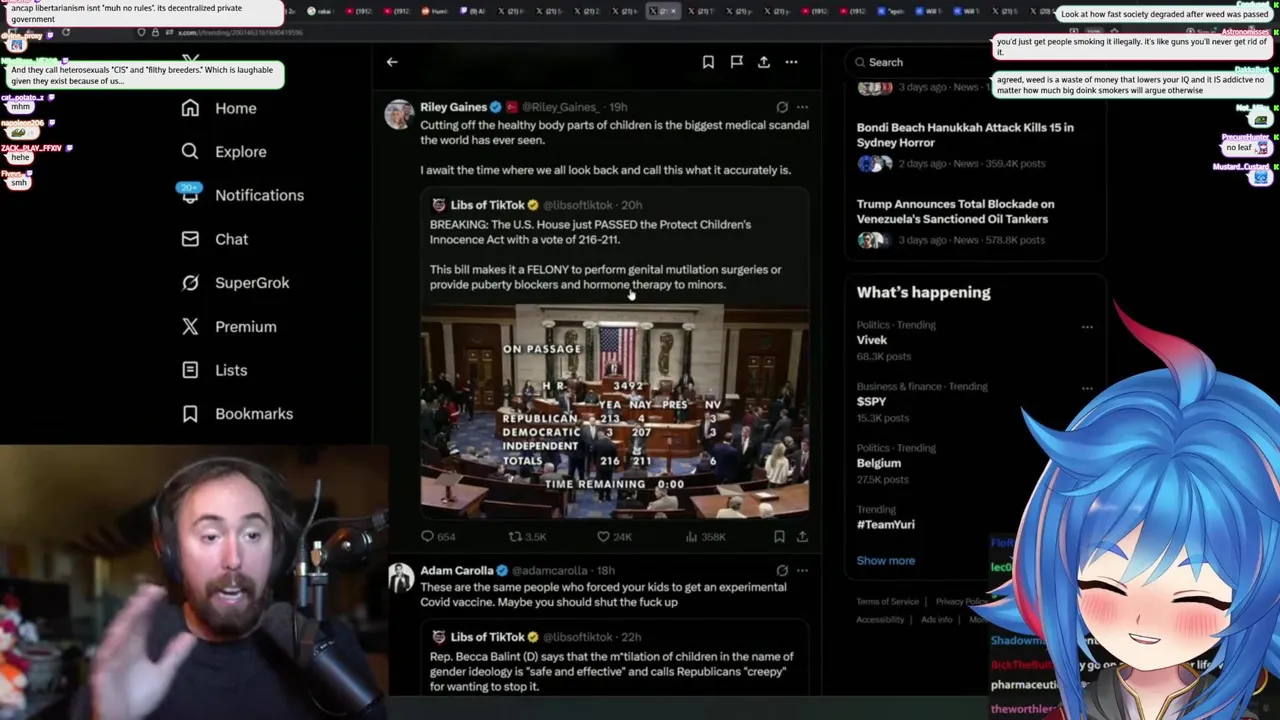Viewport: 1280px width, 720px height.
Task: Open trending topic Belgium
Action: coord(879,463)
